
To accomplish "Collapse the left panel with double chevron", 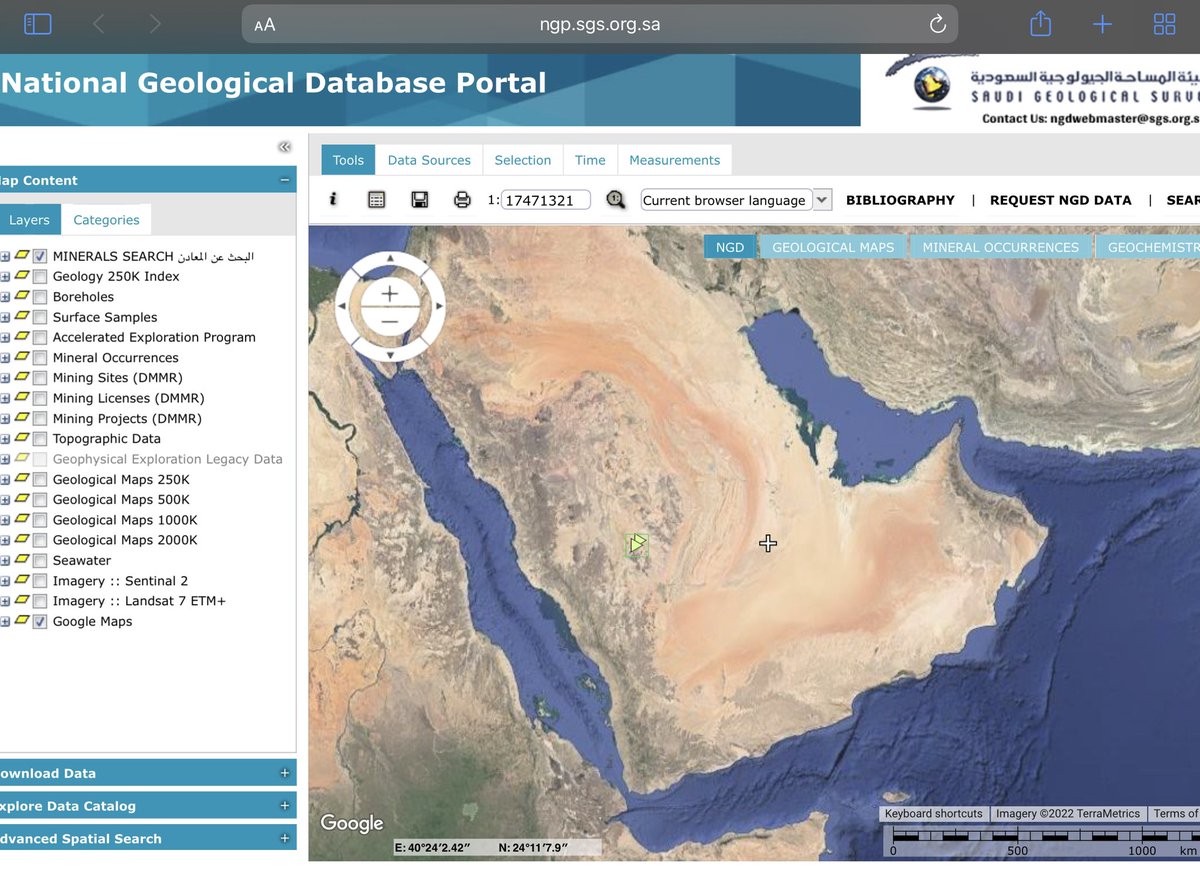I will 285,147.
